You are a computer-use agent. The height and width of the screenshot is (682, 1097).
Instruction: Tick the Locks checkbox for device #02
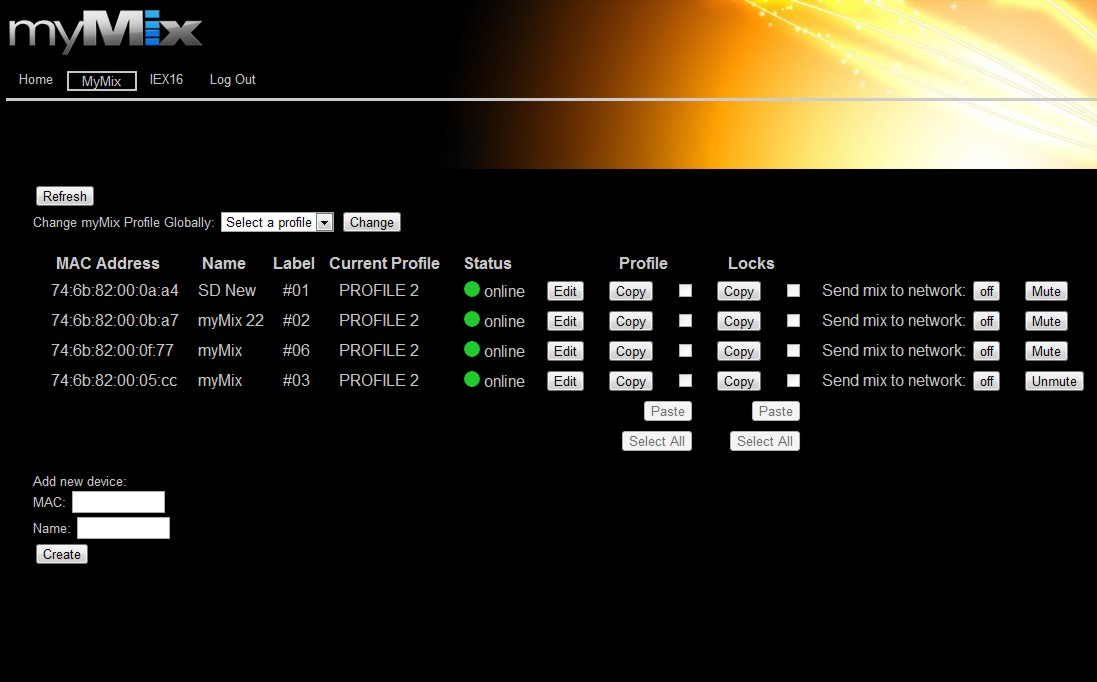793,321
